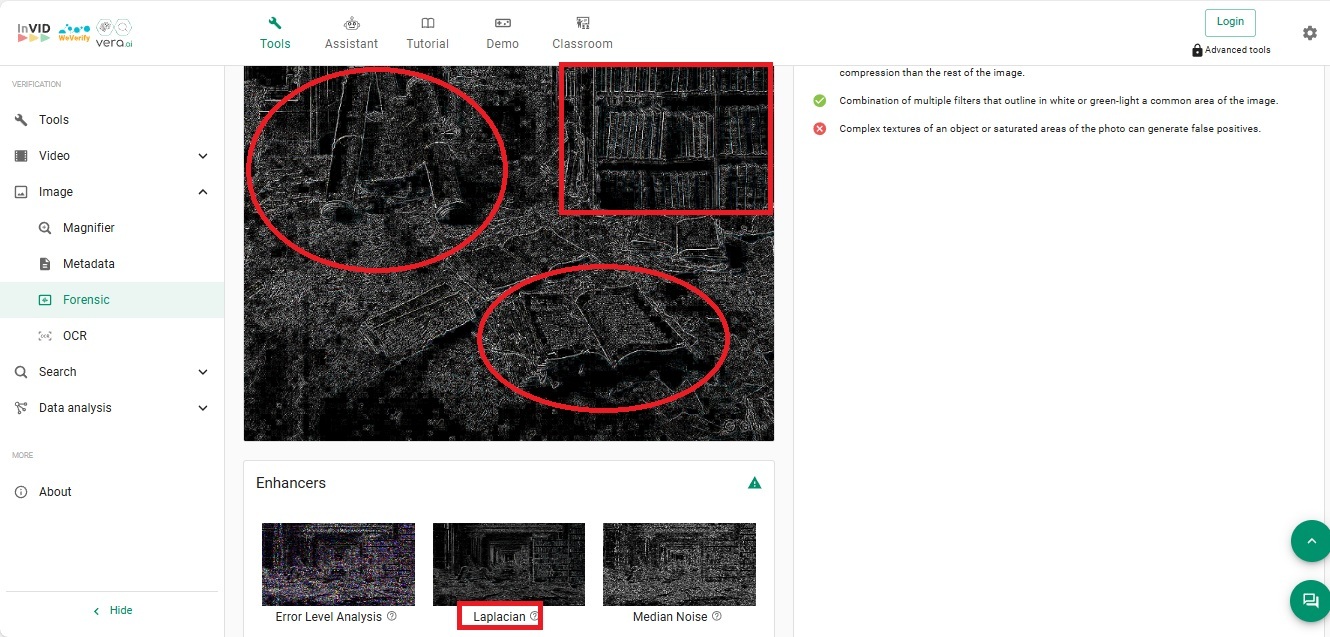
Task: Expand the Data analysis section
Action: point(203,408)
